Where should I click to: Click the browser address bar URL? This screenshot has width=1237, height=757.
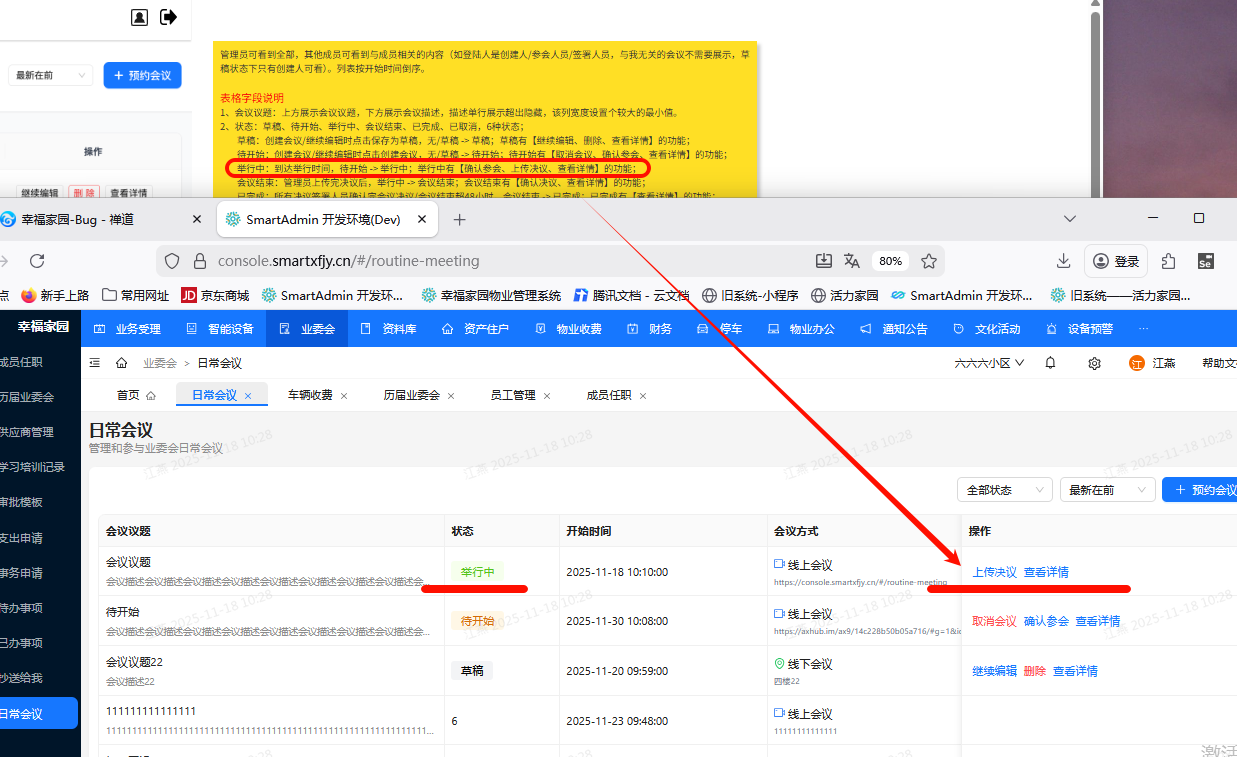pyautogui.click(x=348, y=261)
